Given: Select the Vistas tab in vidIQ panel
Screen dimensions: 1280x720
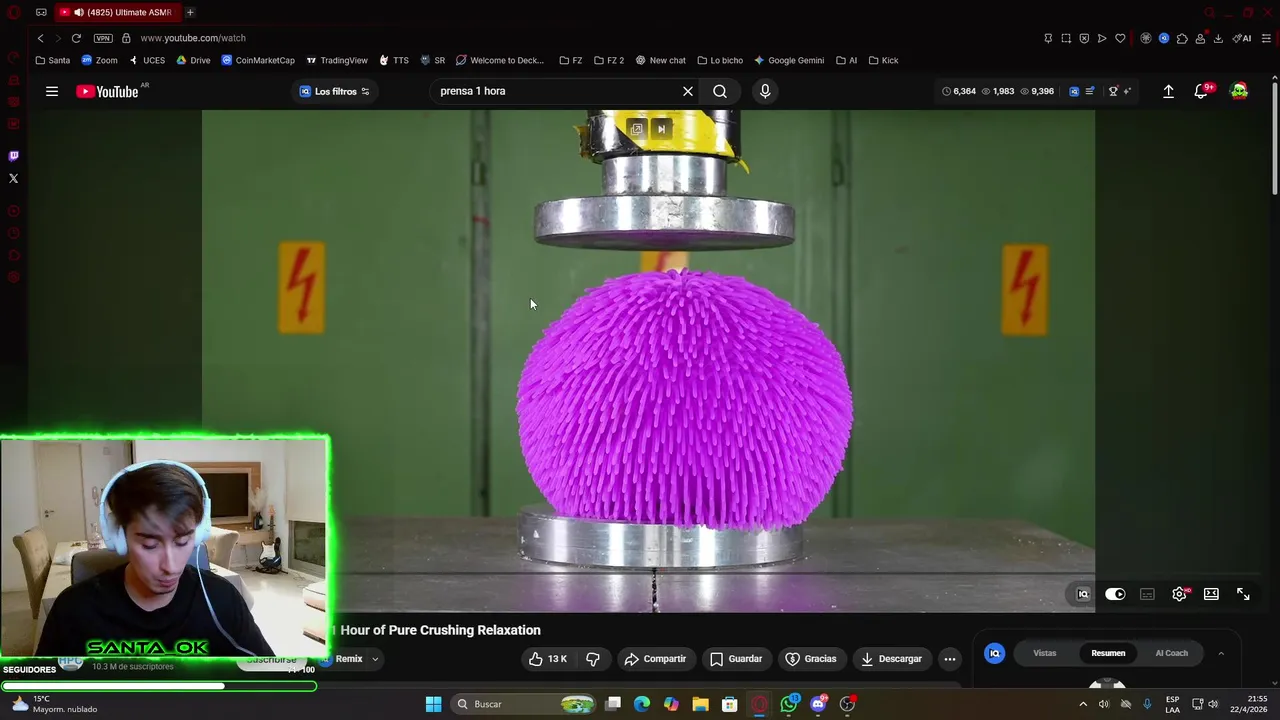Looking at the screenshot, I should pyautogui.click(x=1045, y=653).
